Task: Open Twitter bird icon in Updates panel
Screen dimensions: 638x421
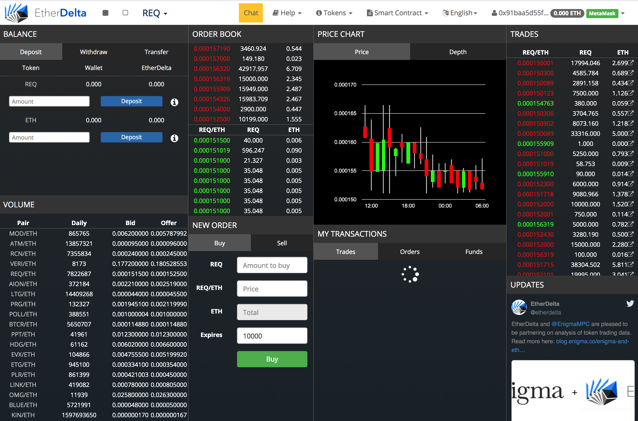Action: click(x=630, y=303)
